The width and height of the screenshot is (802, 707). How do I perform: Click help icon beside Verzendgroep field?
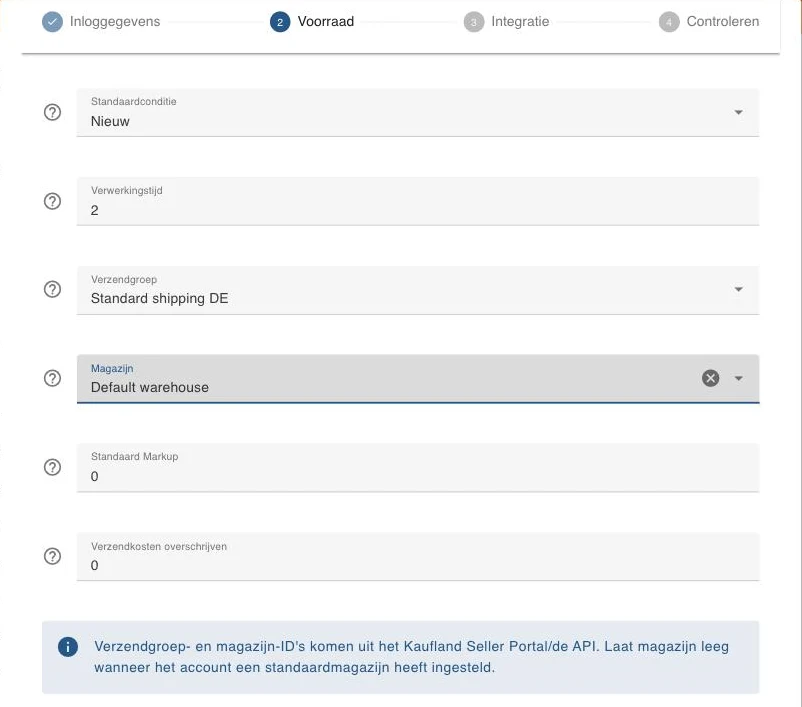52,289
